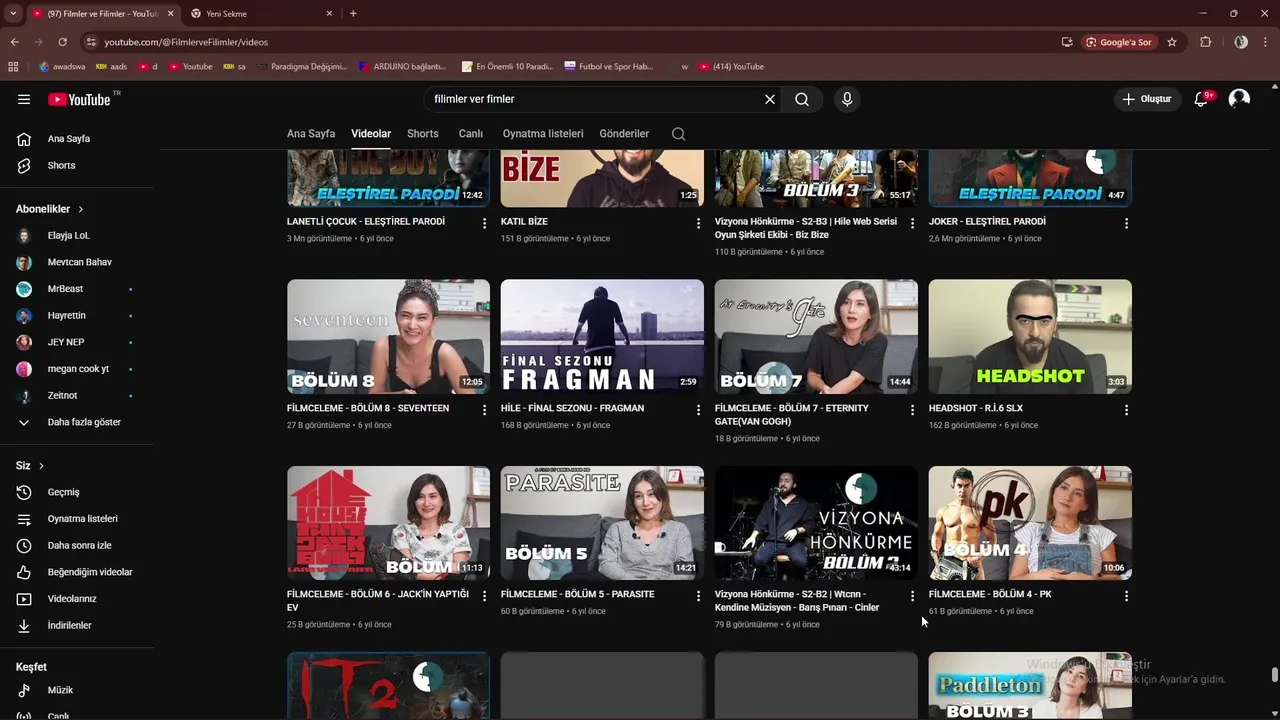
Task: Open options menu for JOKER - ELEŞTİREL PARODİ
Action: [x=1126, y=223]
